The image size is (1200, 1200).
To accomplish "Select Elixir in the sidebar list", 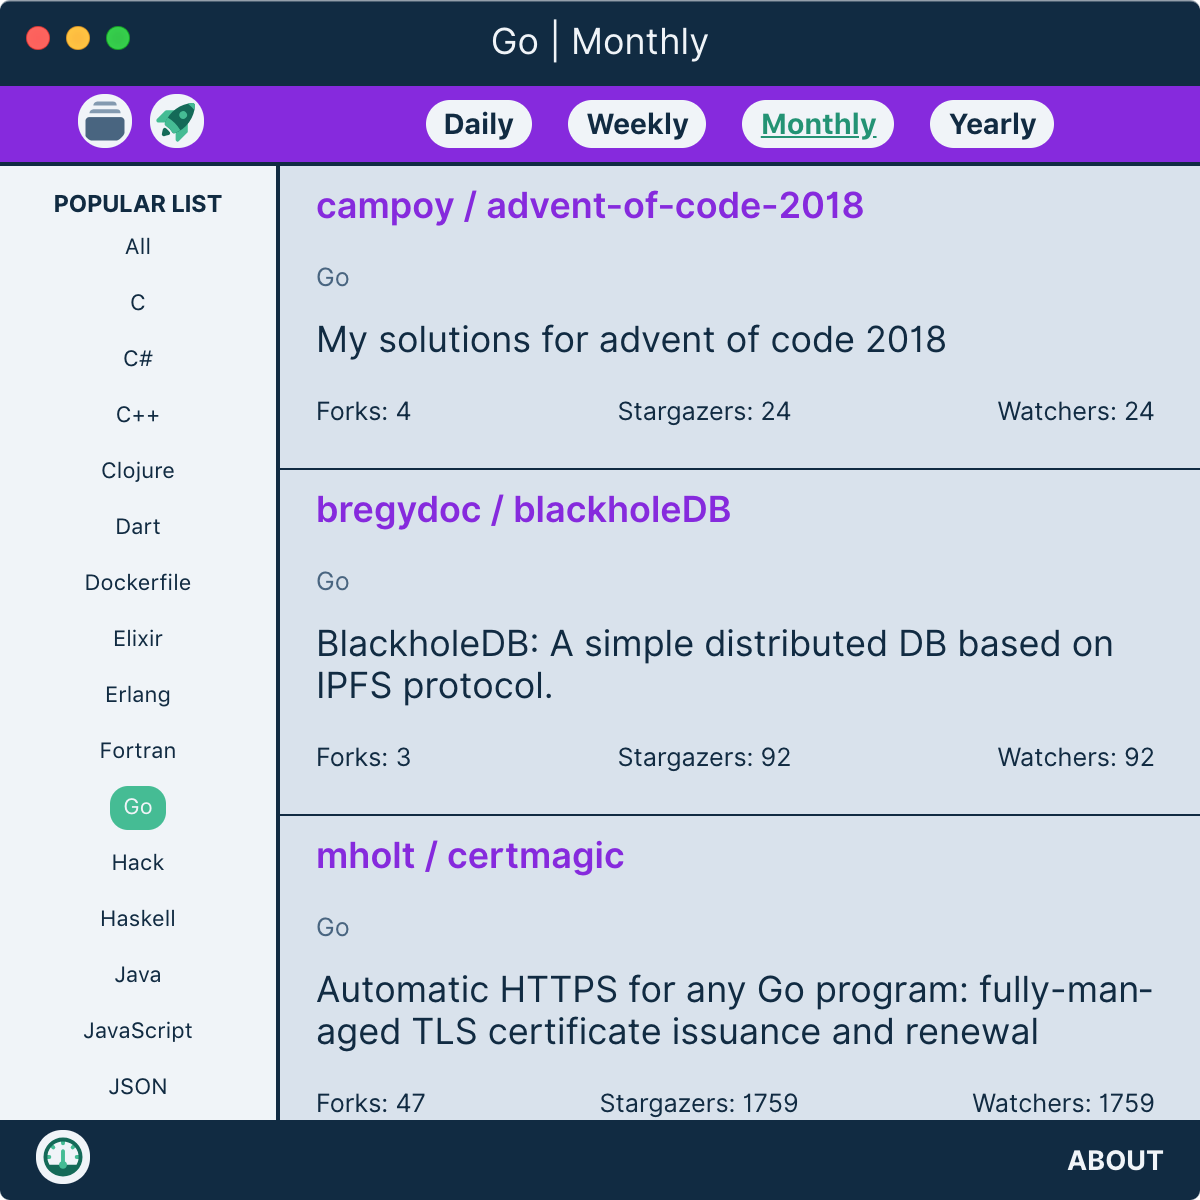I will tap(138, 639).
